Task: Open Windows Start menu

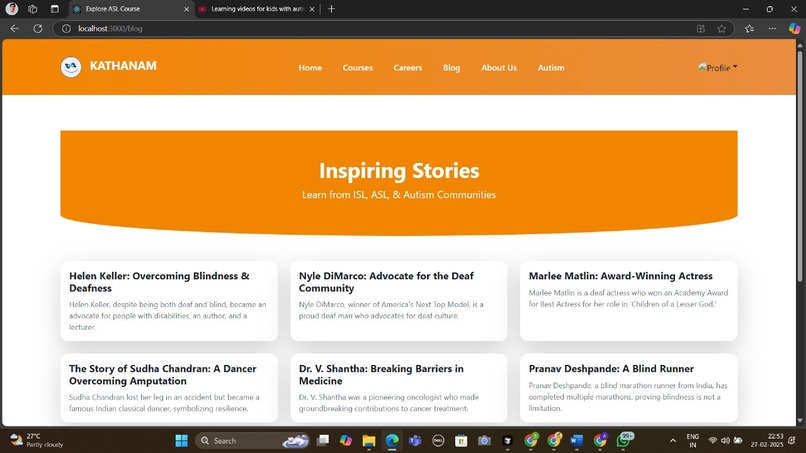Action: pyautogui.click(x=181, y=441)
